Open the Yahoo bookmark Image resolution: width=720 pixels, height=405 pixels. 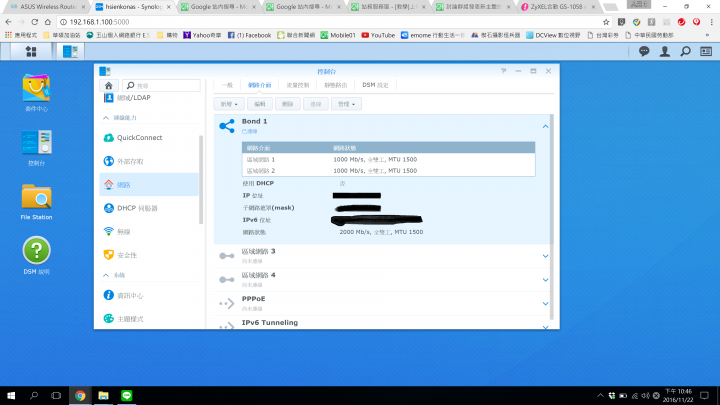click(202, 35)
